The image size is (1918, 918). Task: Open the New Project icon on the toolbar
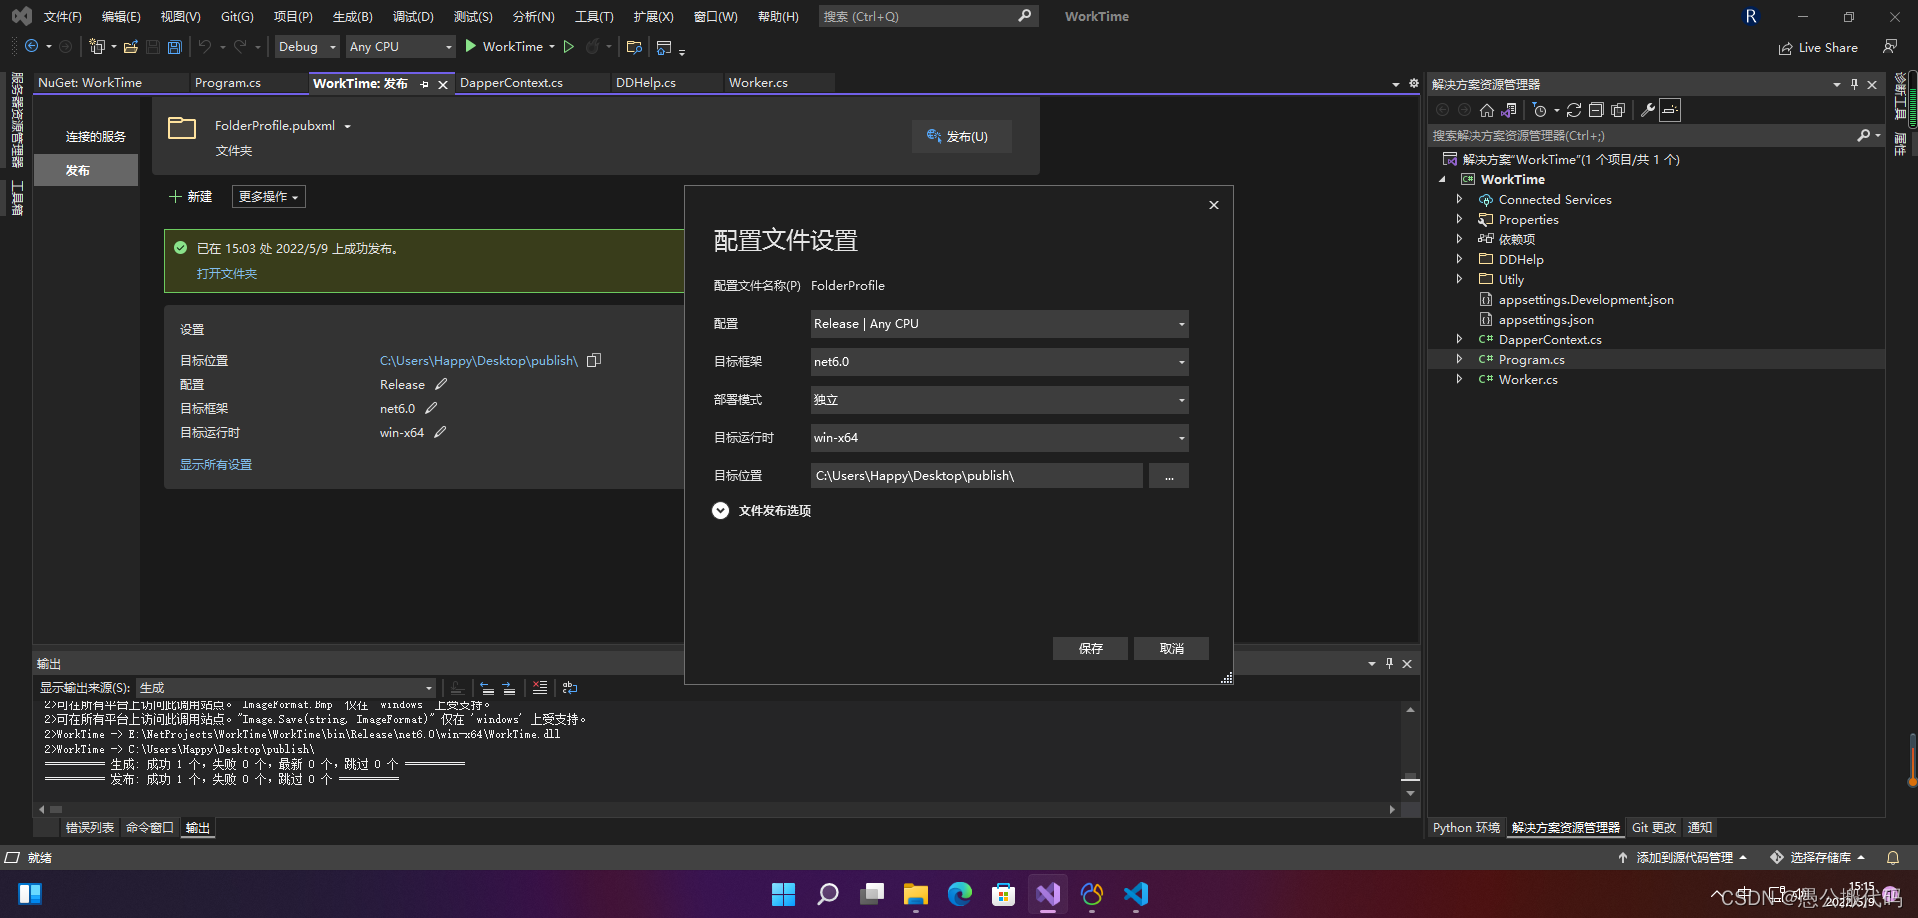[99, 46]
